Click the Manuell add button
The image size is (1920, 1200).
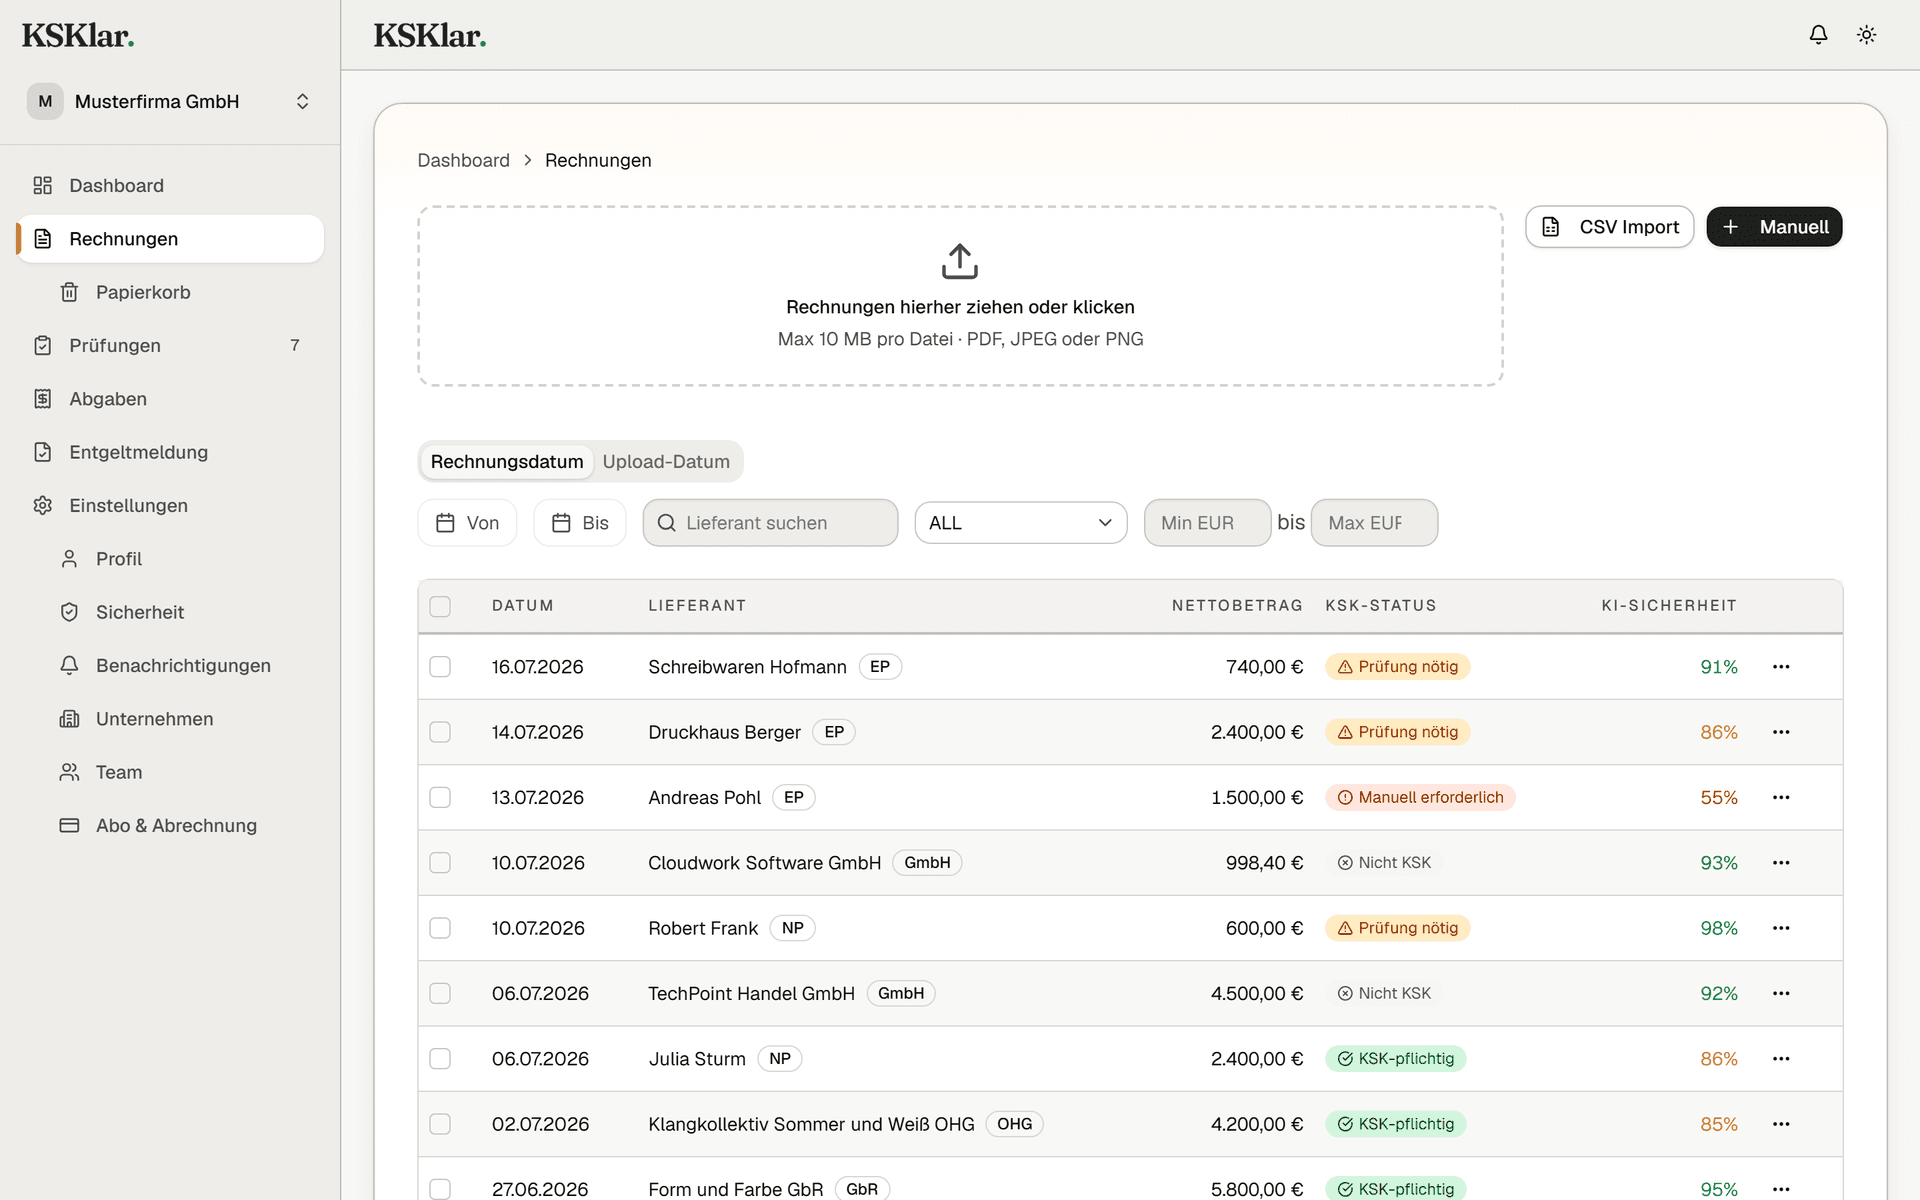click(1774, 227)
